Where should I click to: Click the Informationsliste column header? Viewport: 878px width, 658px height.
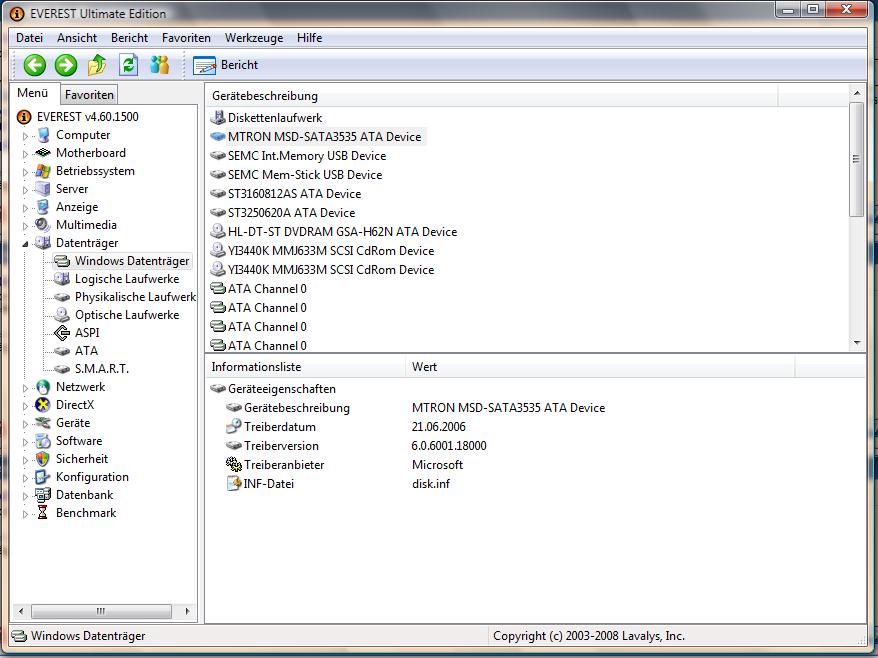click(x=305, y=367)
